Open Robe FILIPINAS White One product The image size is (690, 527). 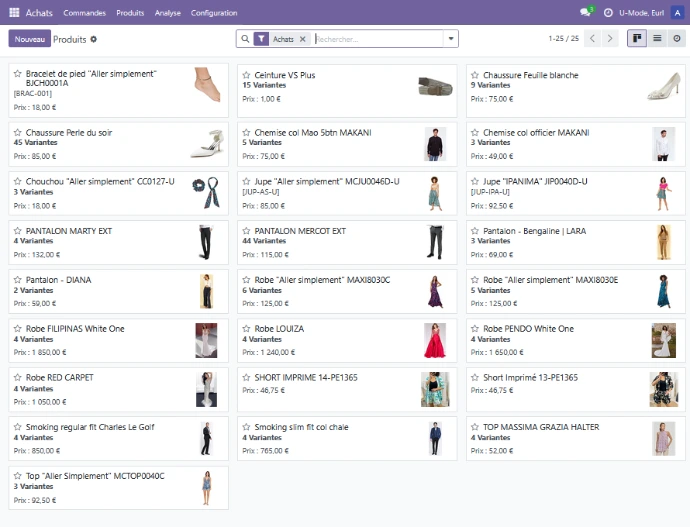tap(118, 340)
